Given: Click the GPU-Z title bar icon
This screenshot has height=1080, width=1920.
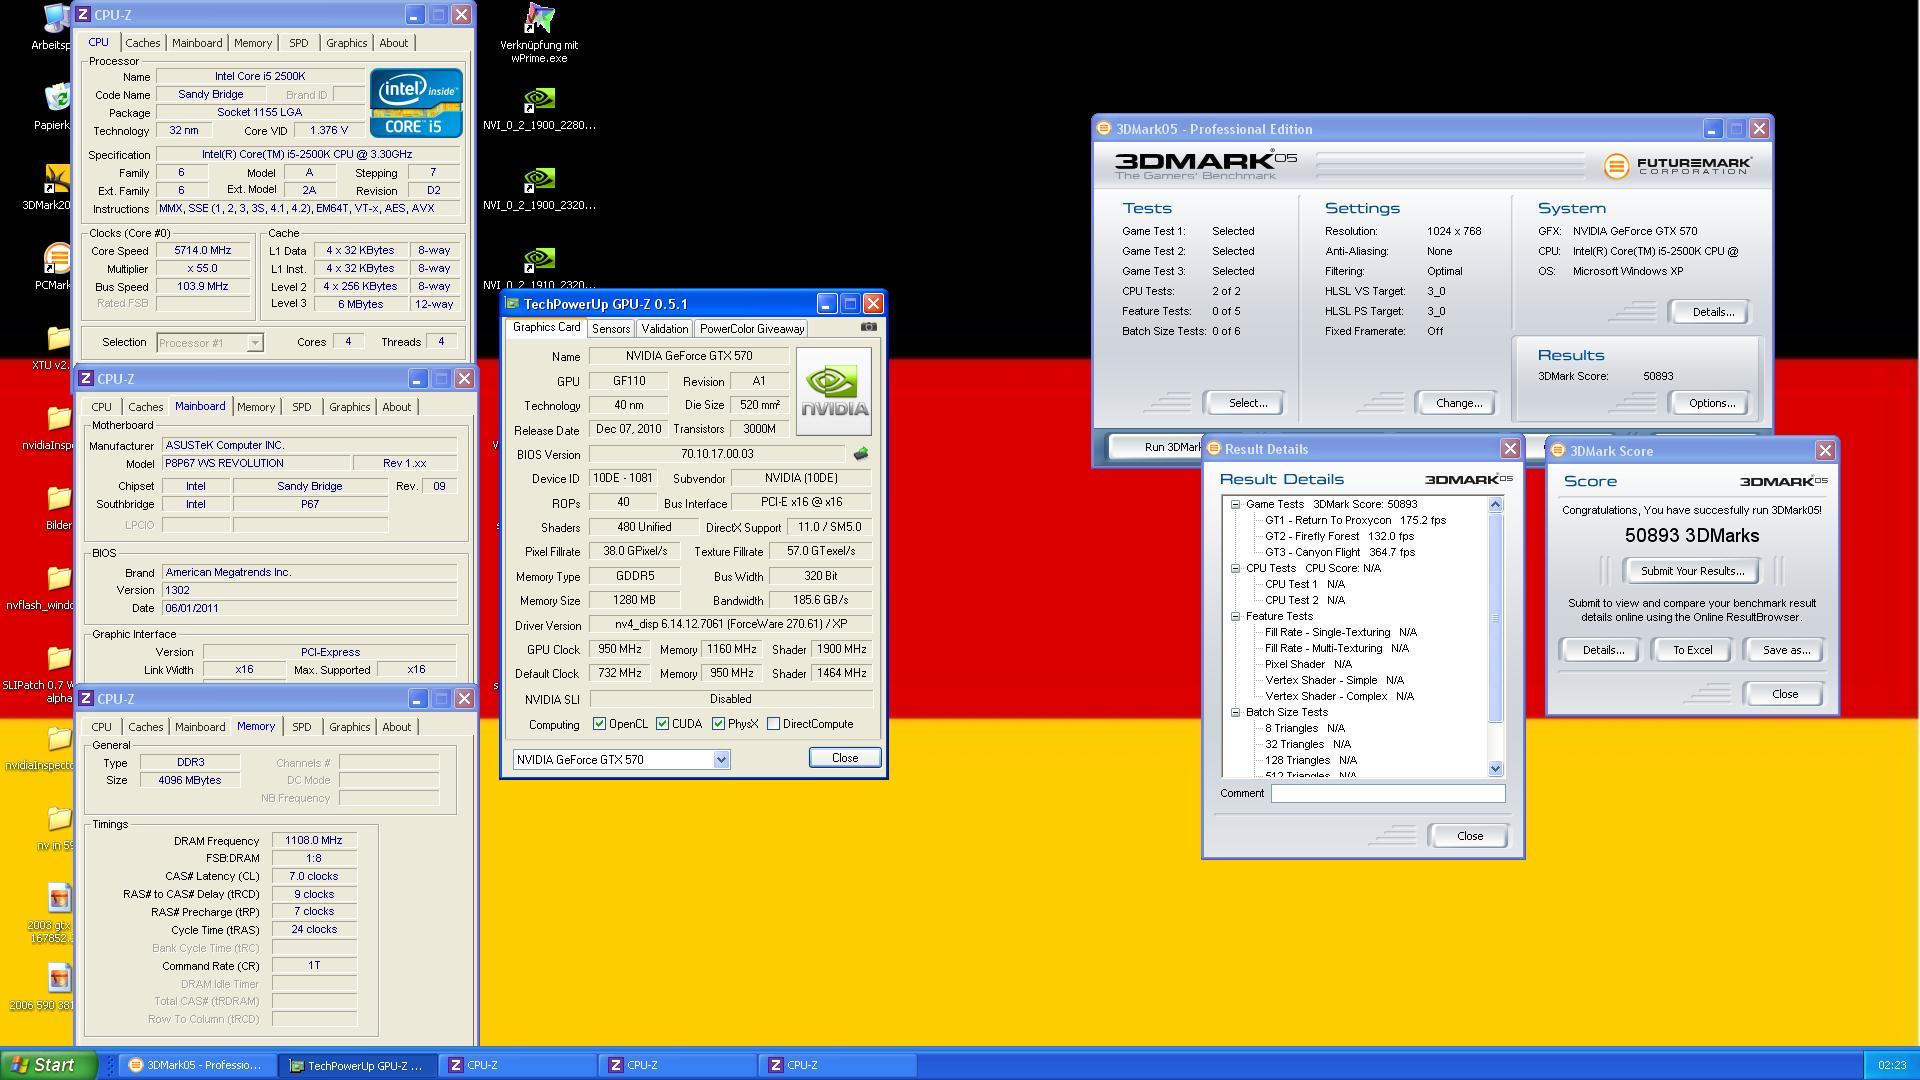Looking at the screenshot, I should (x=513, y=304).
